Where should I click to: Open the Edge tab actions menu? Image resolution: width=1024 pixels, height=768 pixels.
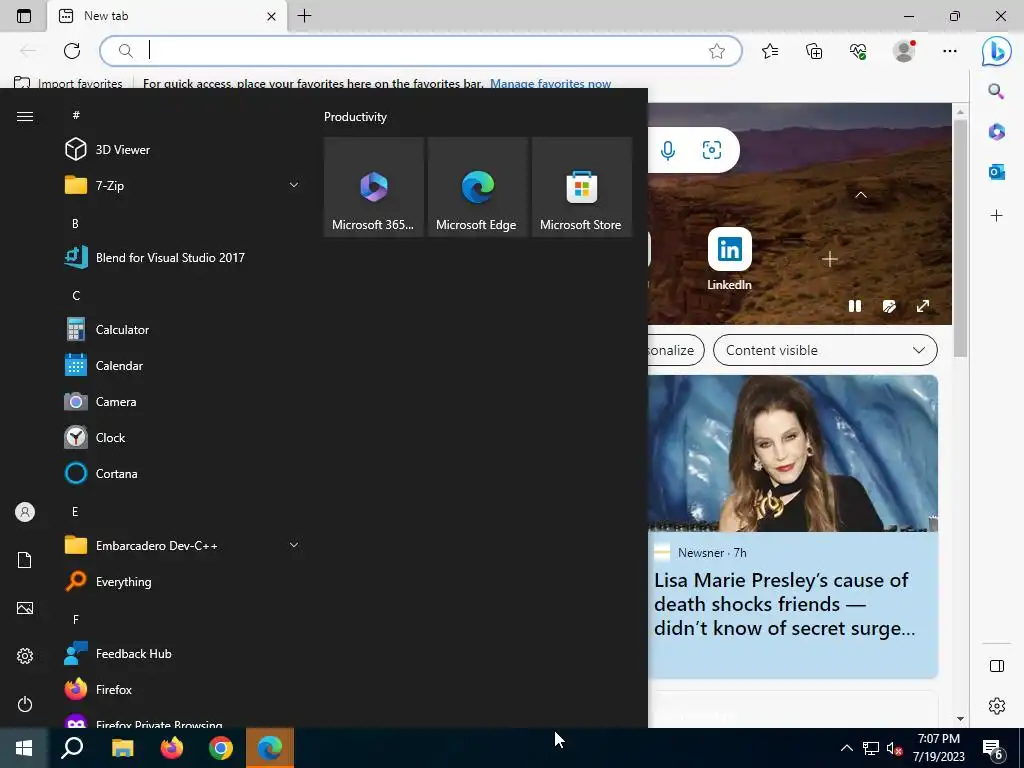coord(24,16)
